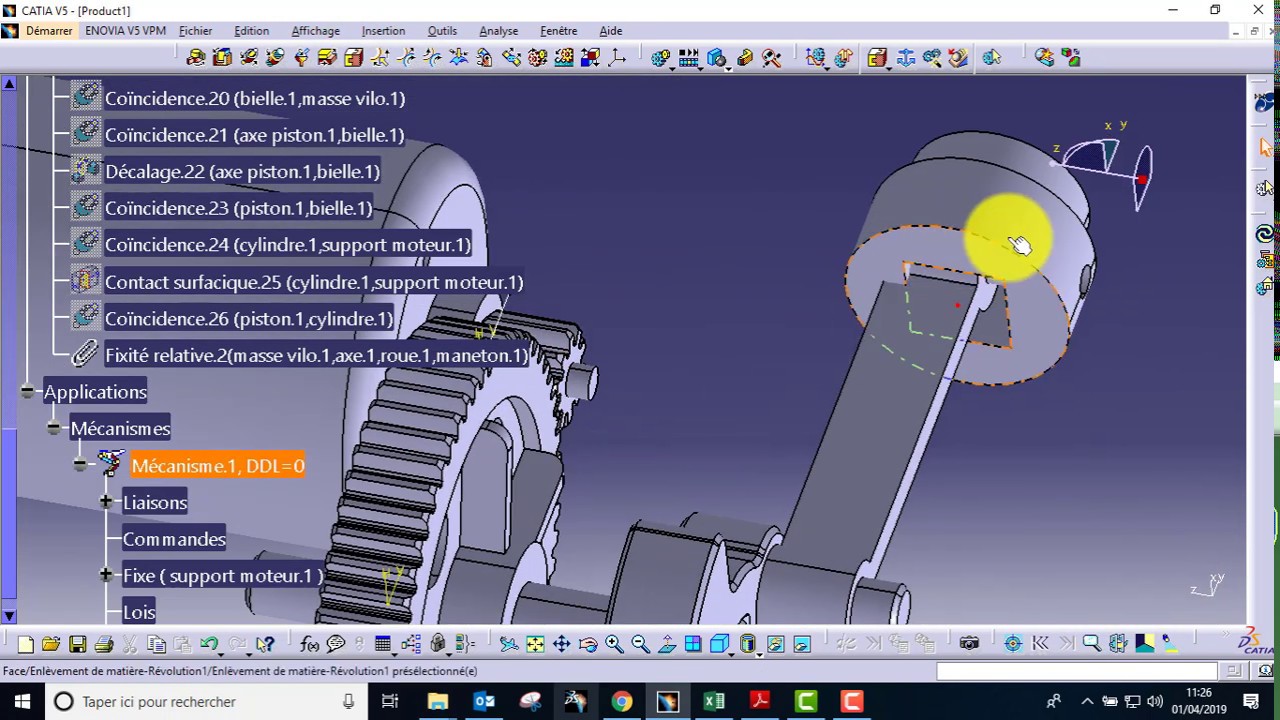This screenshot has width=1280, height=720.
Task: Click the What's This help cursor icon
Action: (265, 644)
